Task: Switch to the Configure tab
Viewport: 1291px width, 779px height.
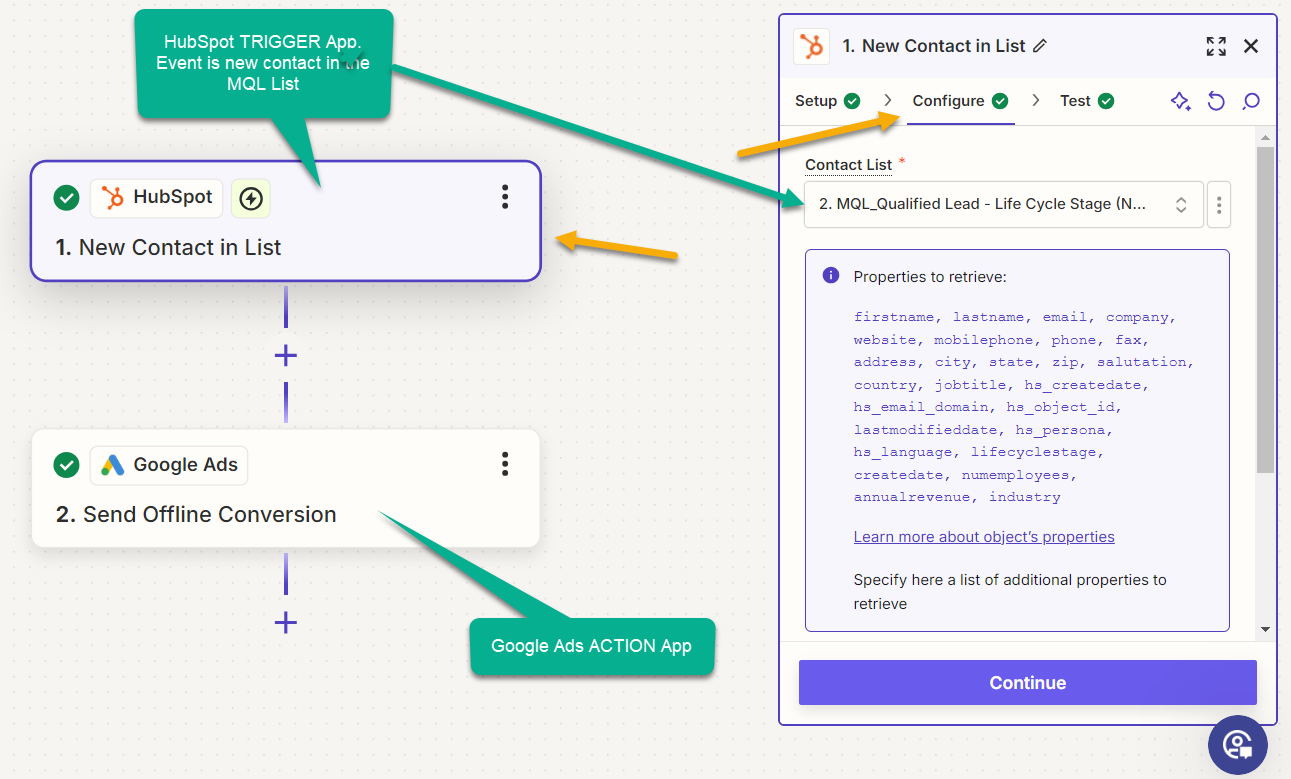Action: coord(960,101)
